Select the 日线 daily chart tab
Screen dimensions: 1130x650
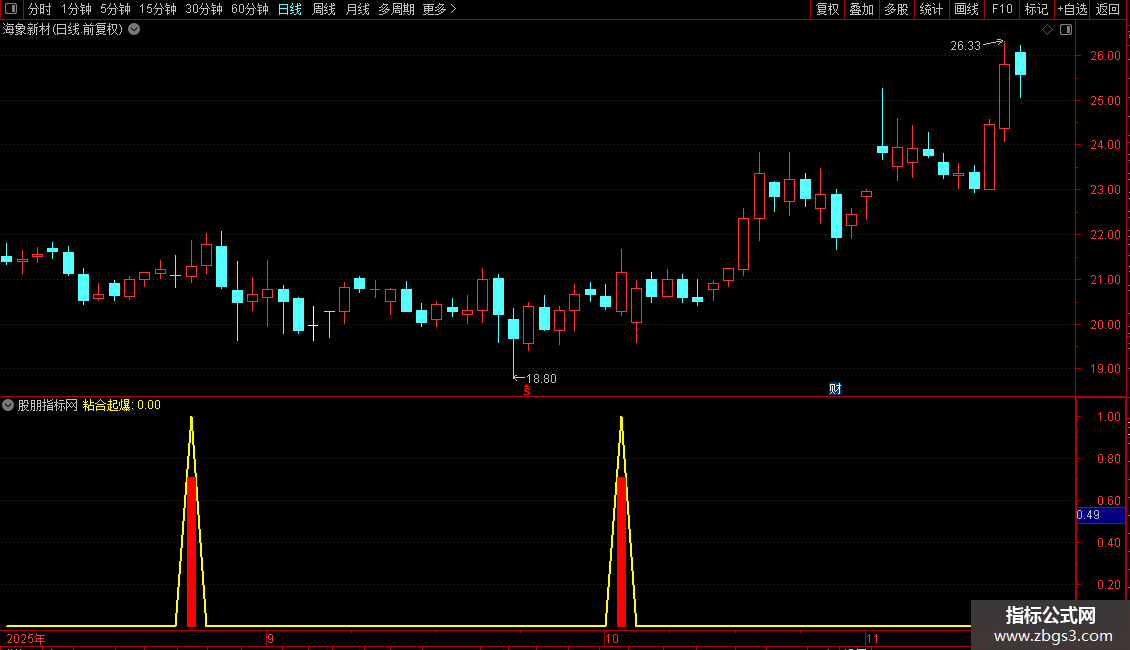click(x=290, y=9)
